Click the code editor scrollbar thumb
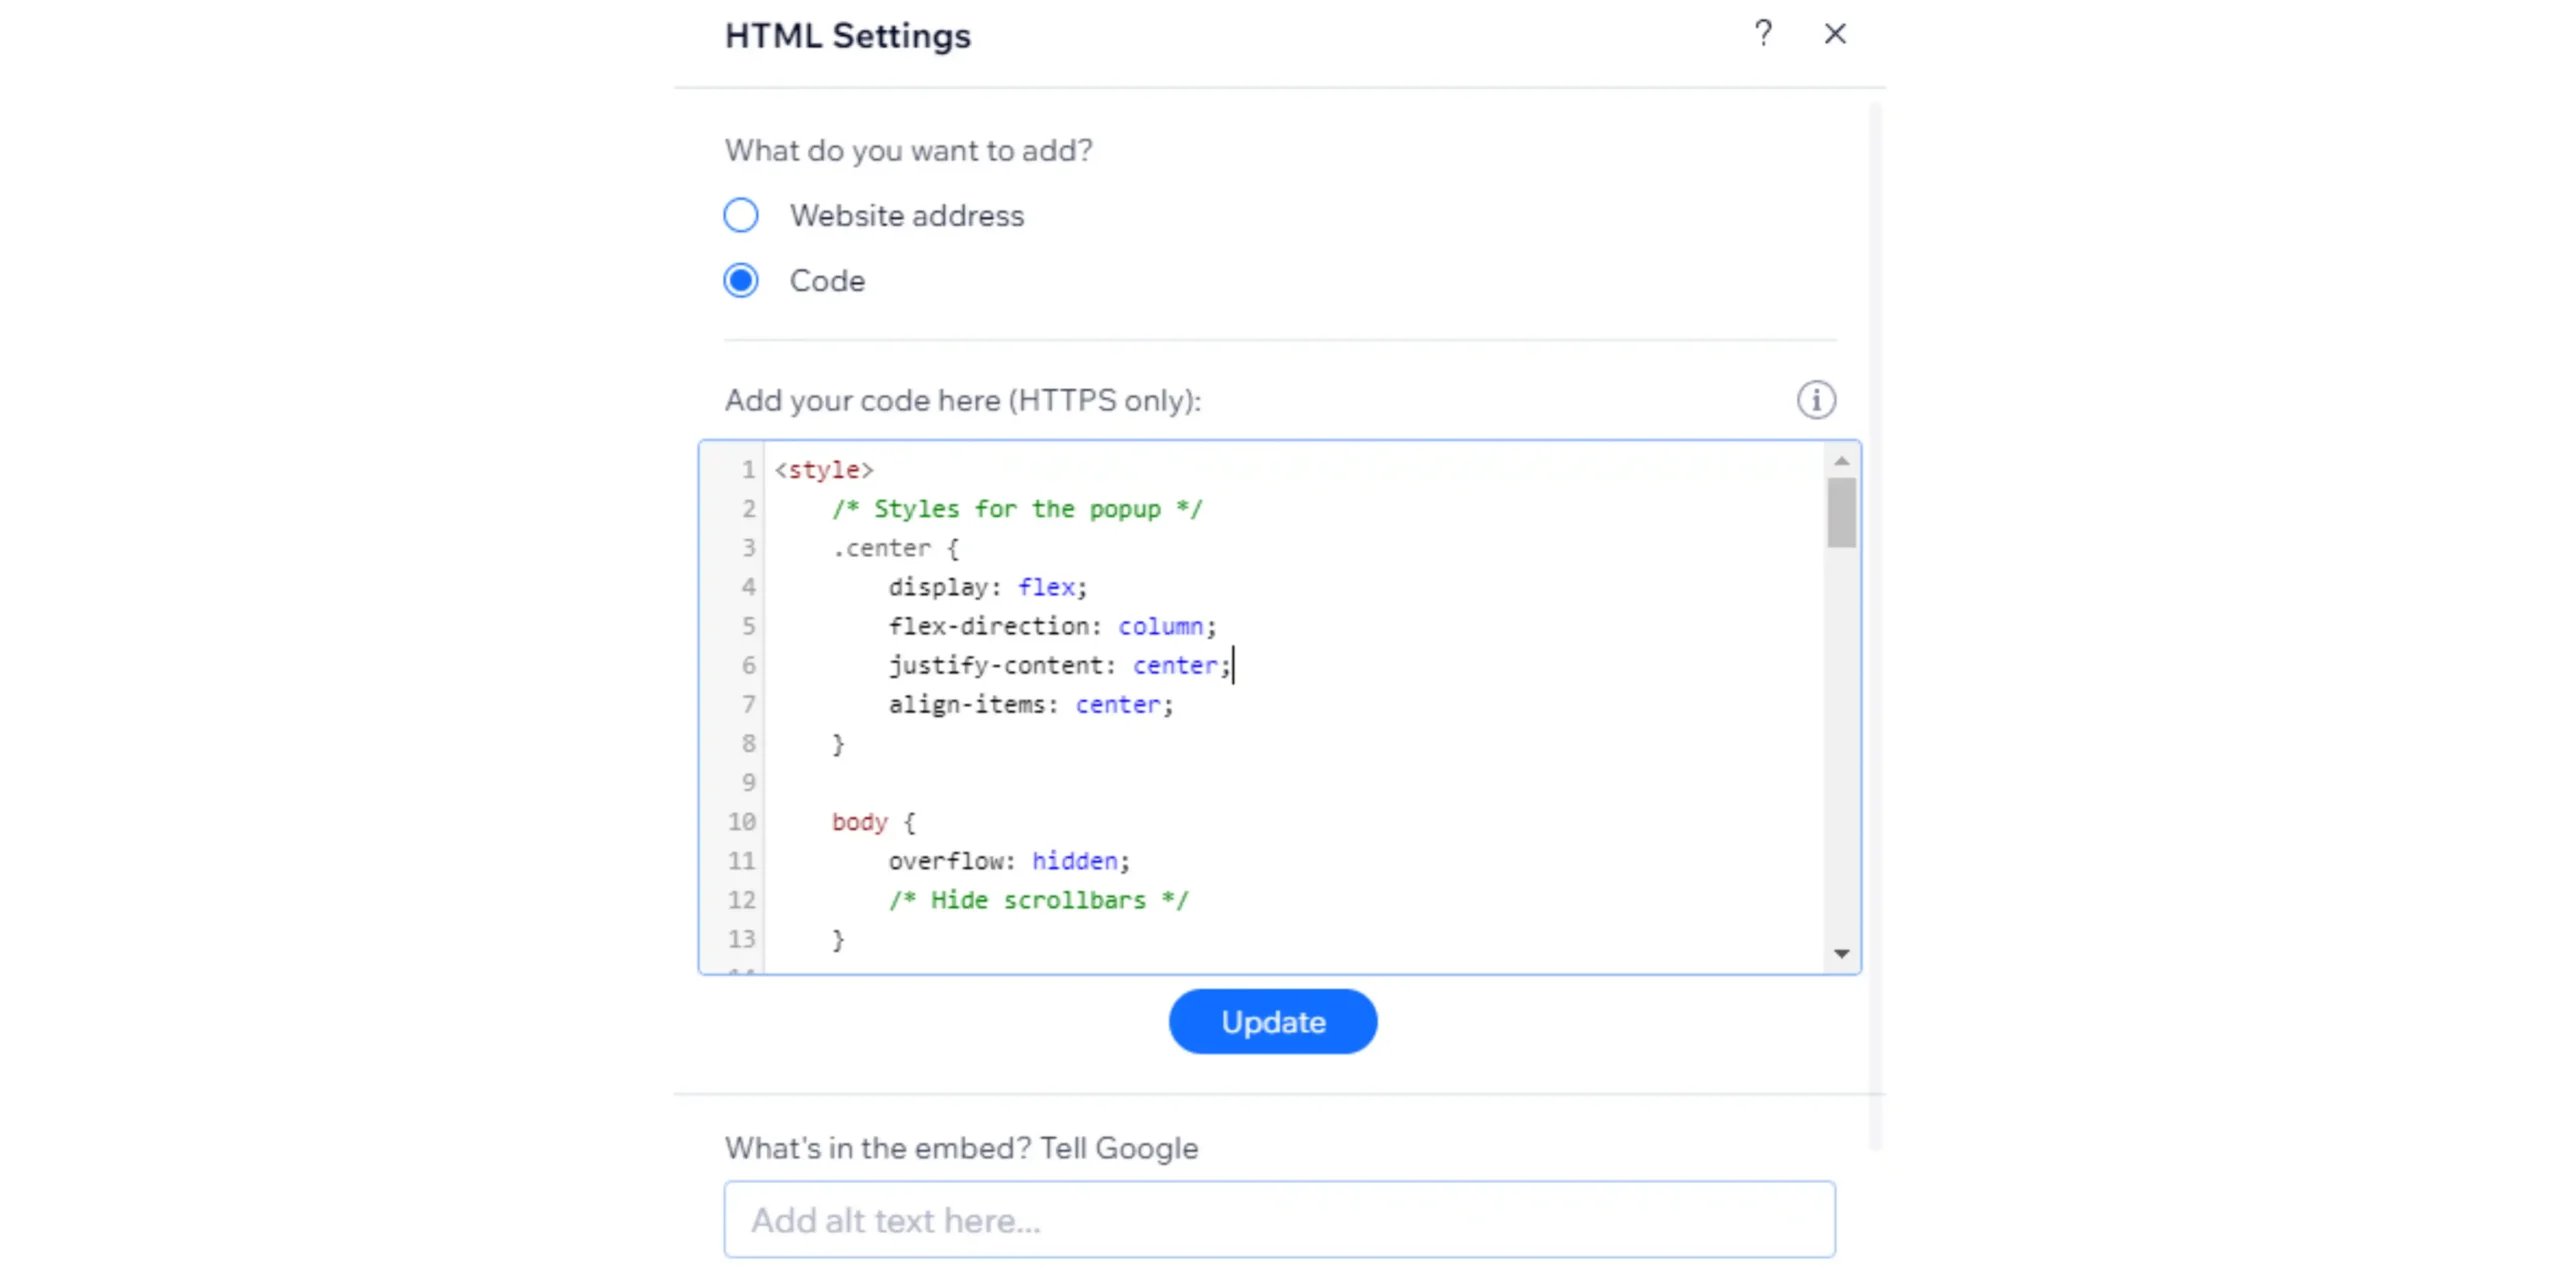This screenshot has height=1280, width=2560. click(1841, 515)
